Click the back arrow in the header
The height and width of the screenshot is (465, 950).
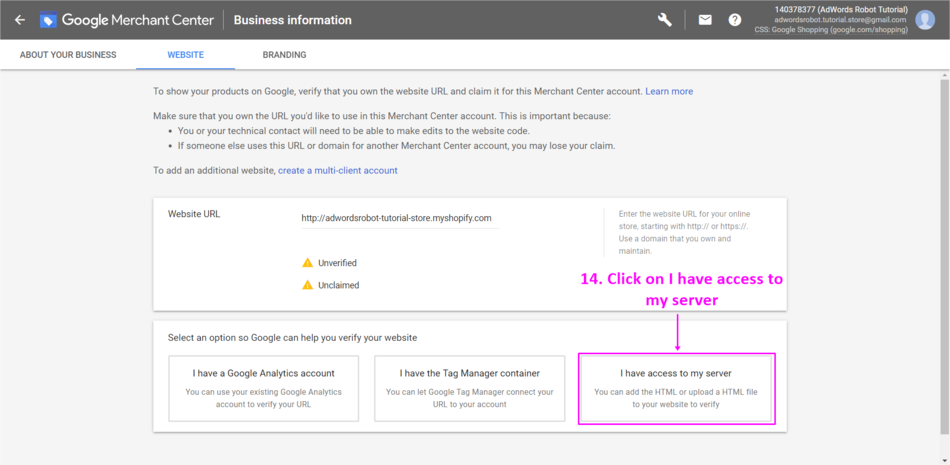(x=19, y=20)
